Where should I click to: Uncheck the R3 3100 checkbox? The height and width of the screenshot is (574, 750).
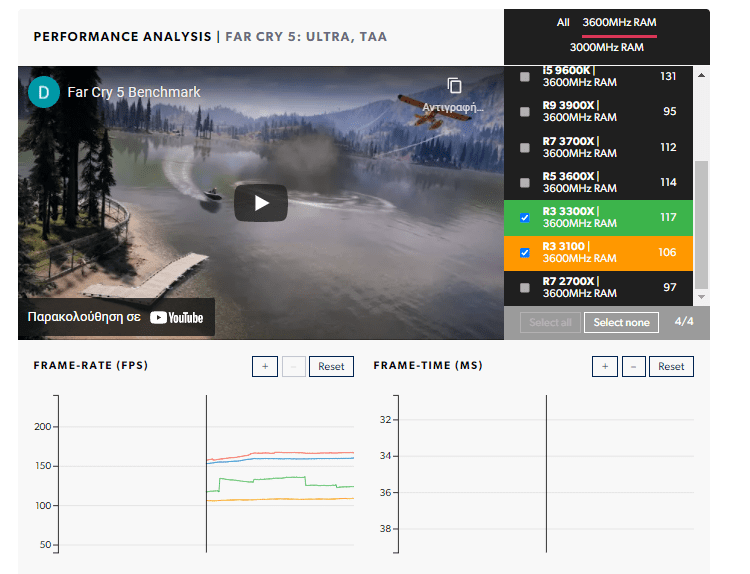click(x=525, y=253)
